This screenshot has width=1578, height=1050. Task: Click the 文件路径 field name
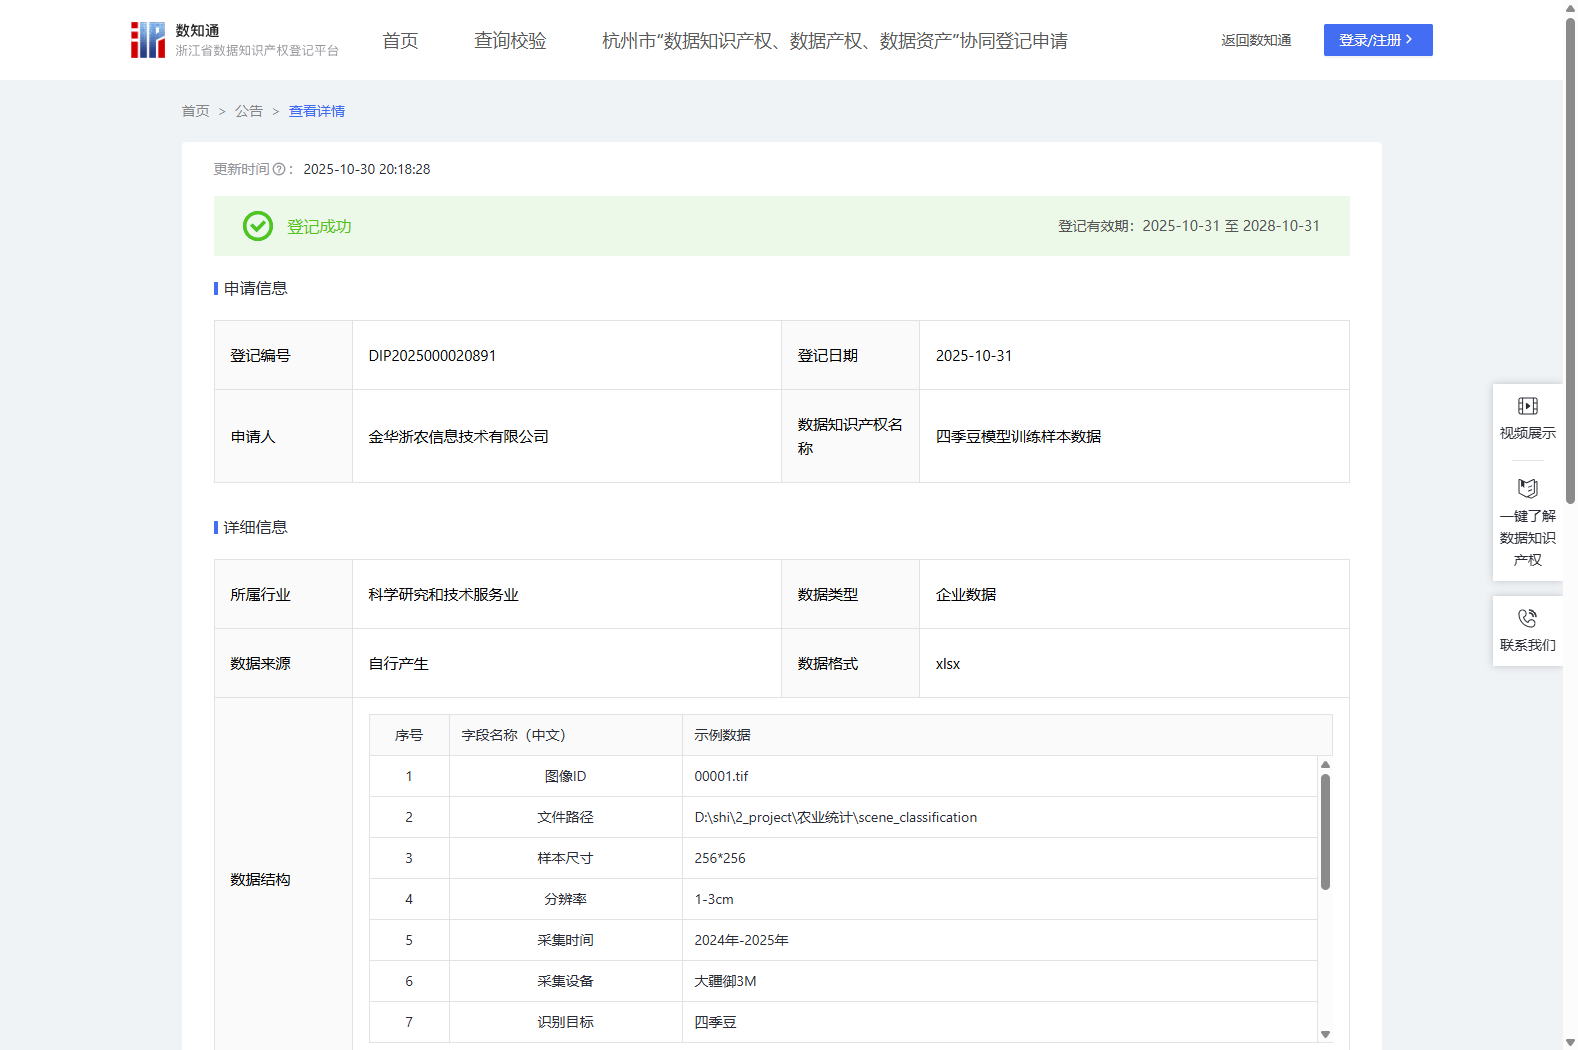[x=565, y=817]
